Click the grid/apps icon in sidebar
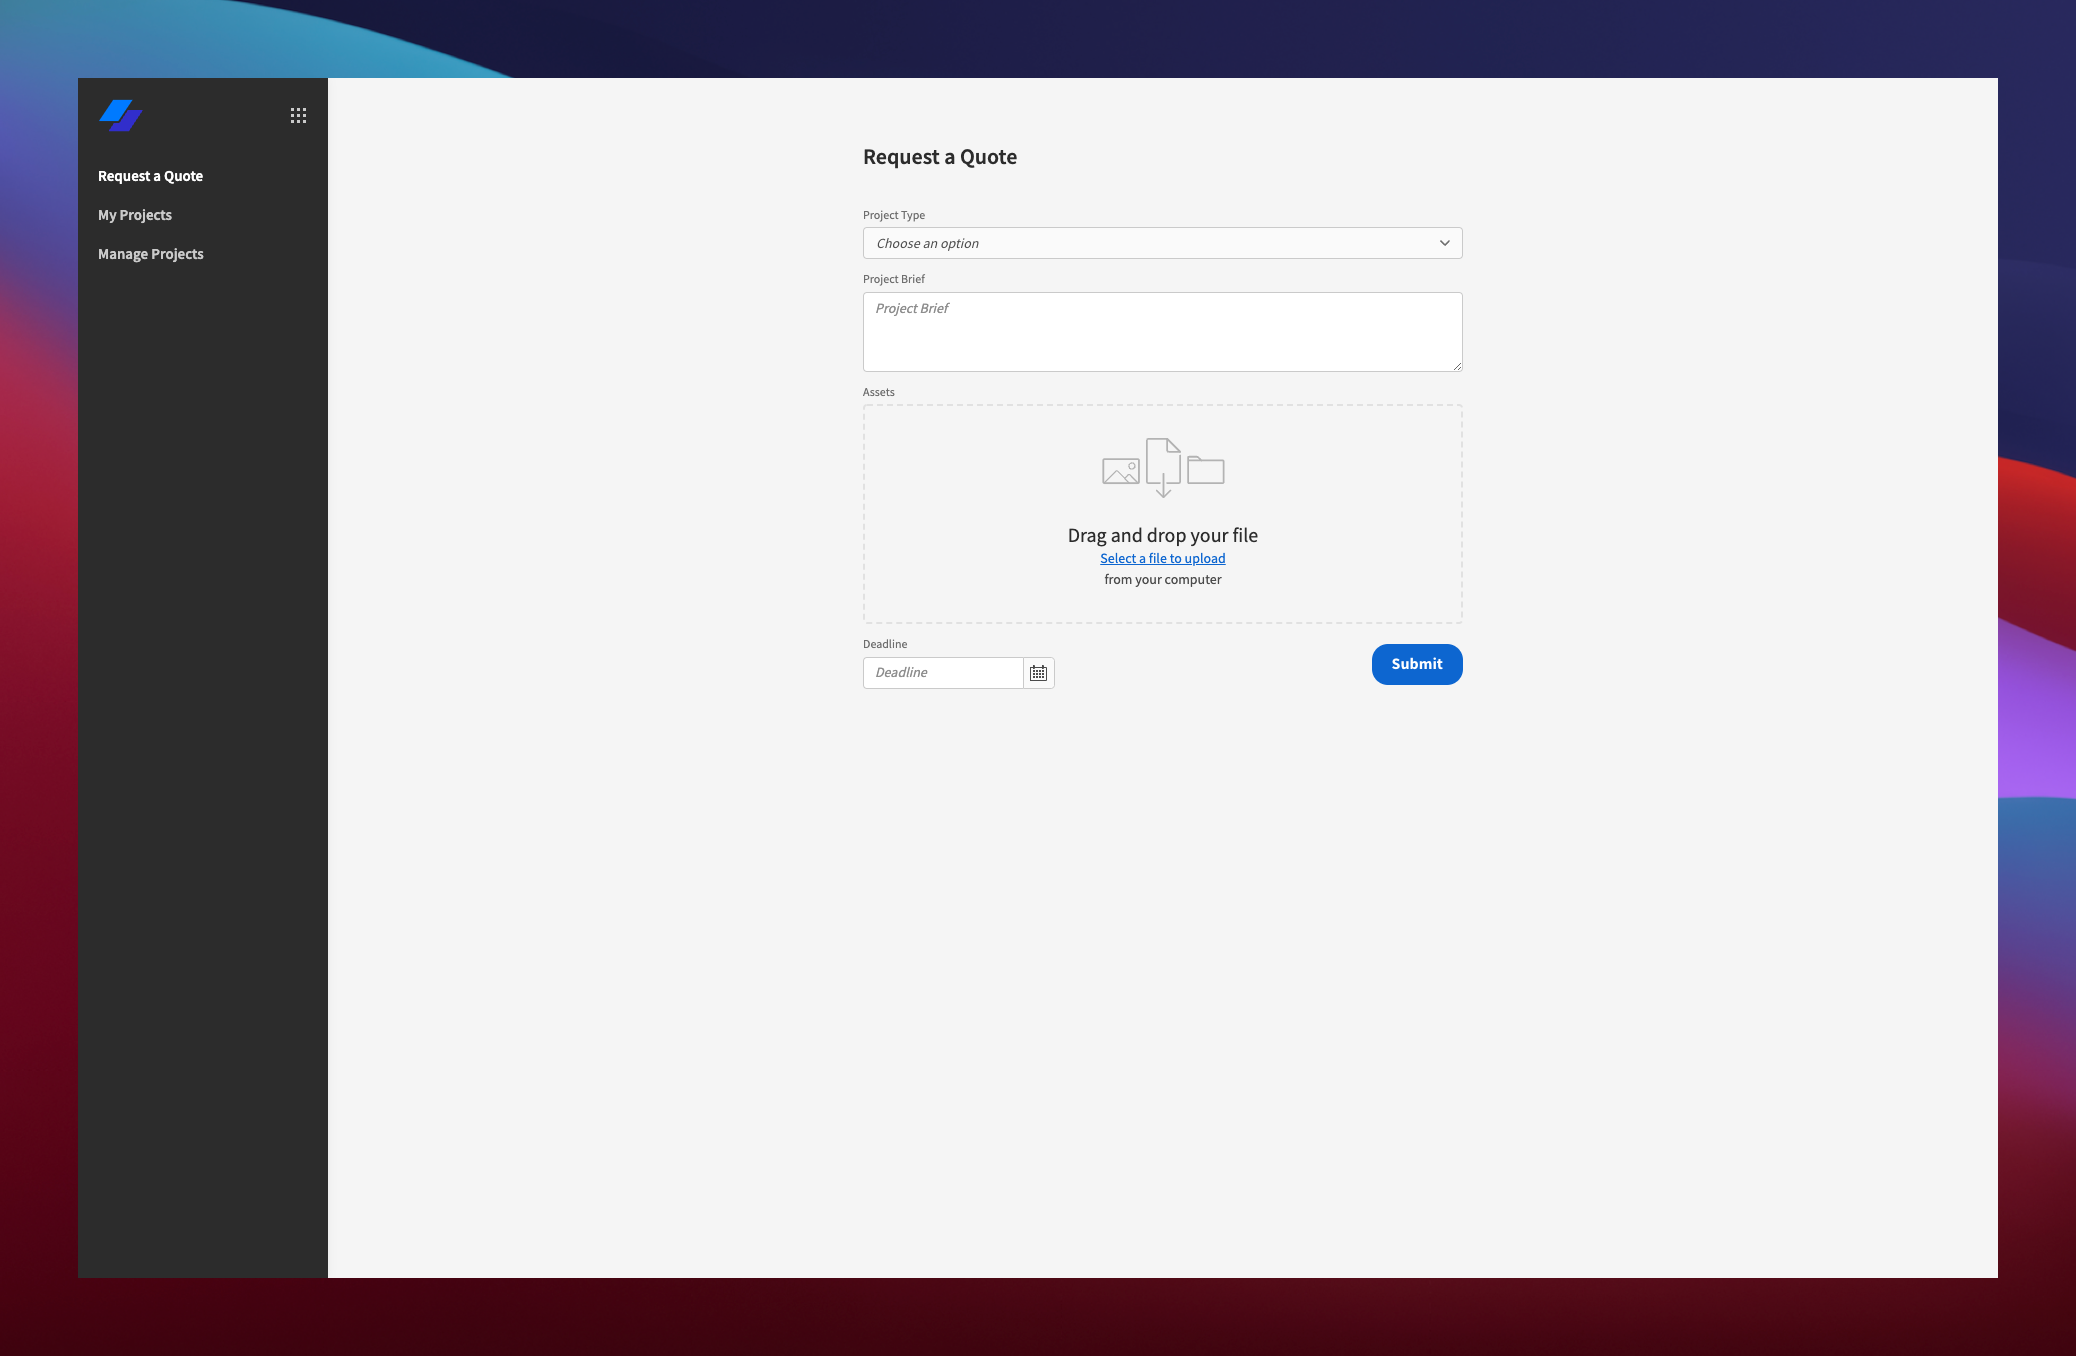This screenshot has width=2076, height=1356. pos(297,114)
